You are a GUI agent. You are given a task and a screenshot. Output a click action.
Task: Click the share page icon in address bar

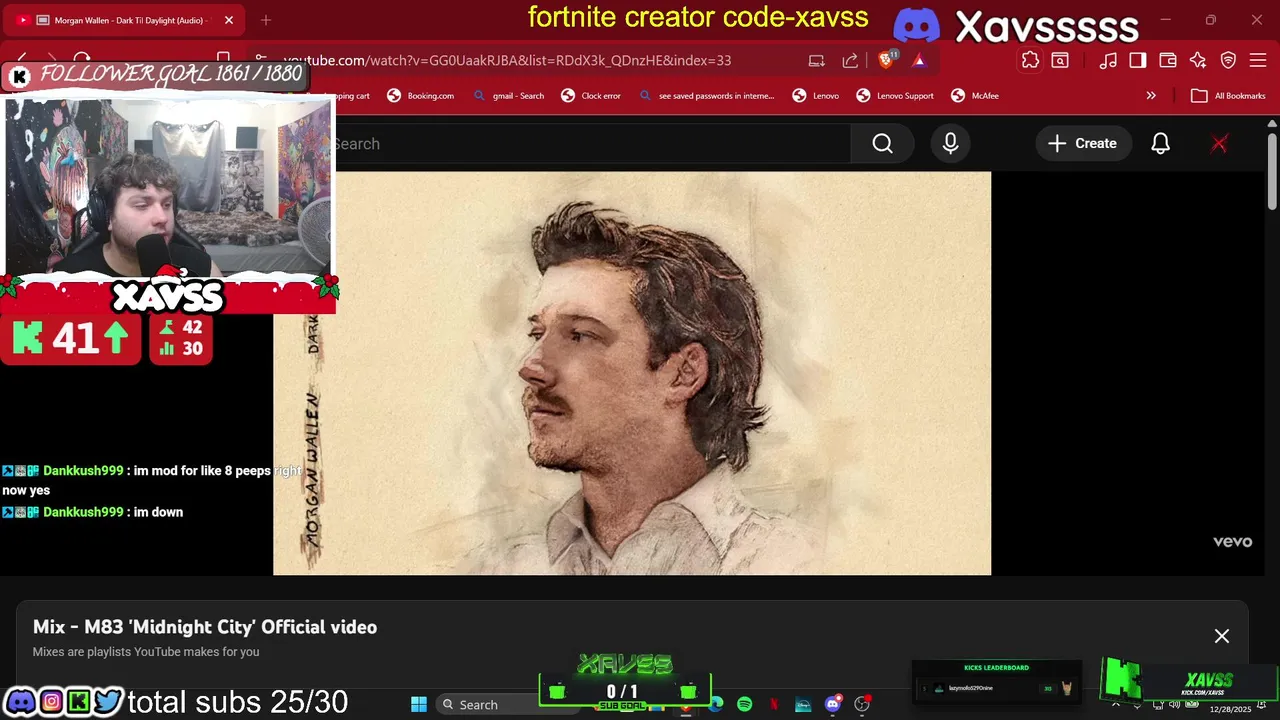pyautogui.click(x=850, y=60)
